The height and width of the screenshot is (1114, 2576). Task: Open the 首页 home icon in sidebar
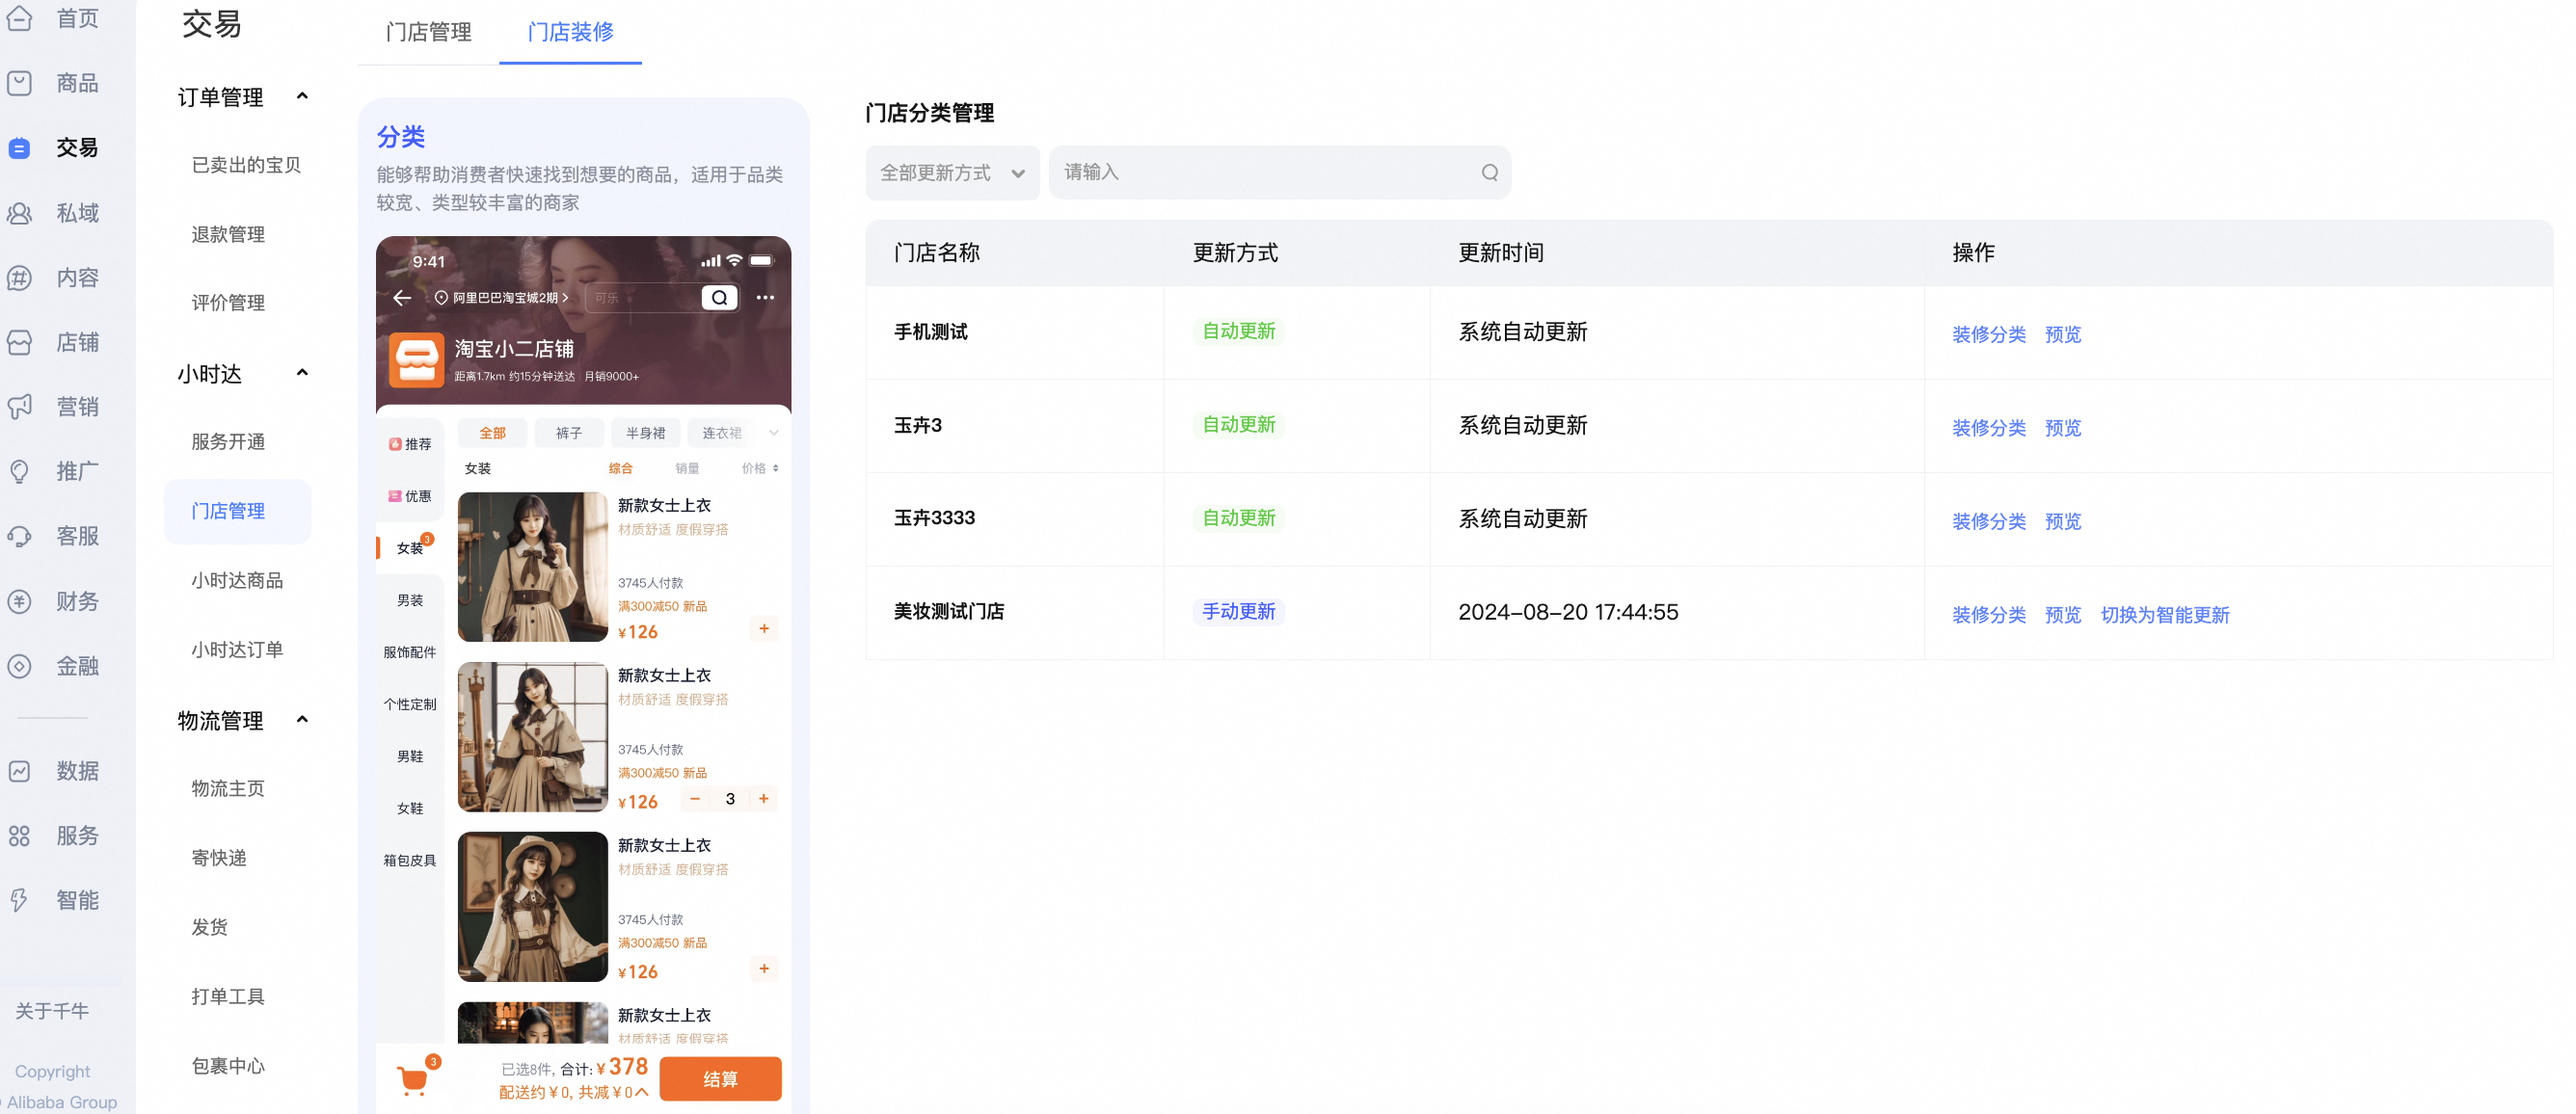[x=20, y=18]
